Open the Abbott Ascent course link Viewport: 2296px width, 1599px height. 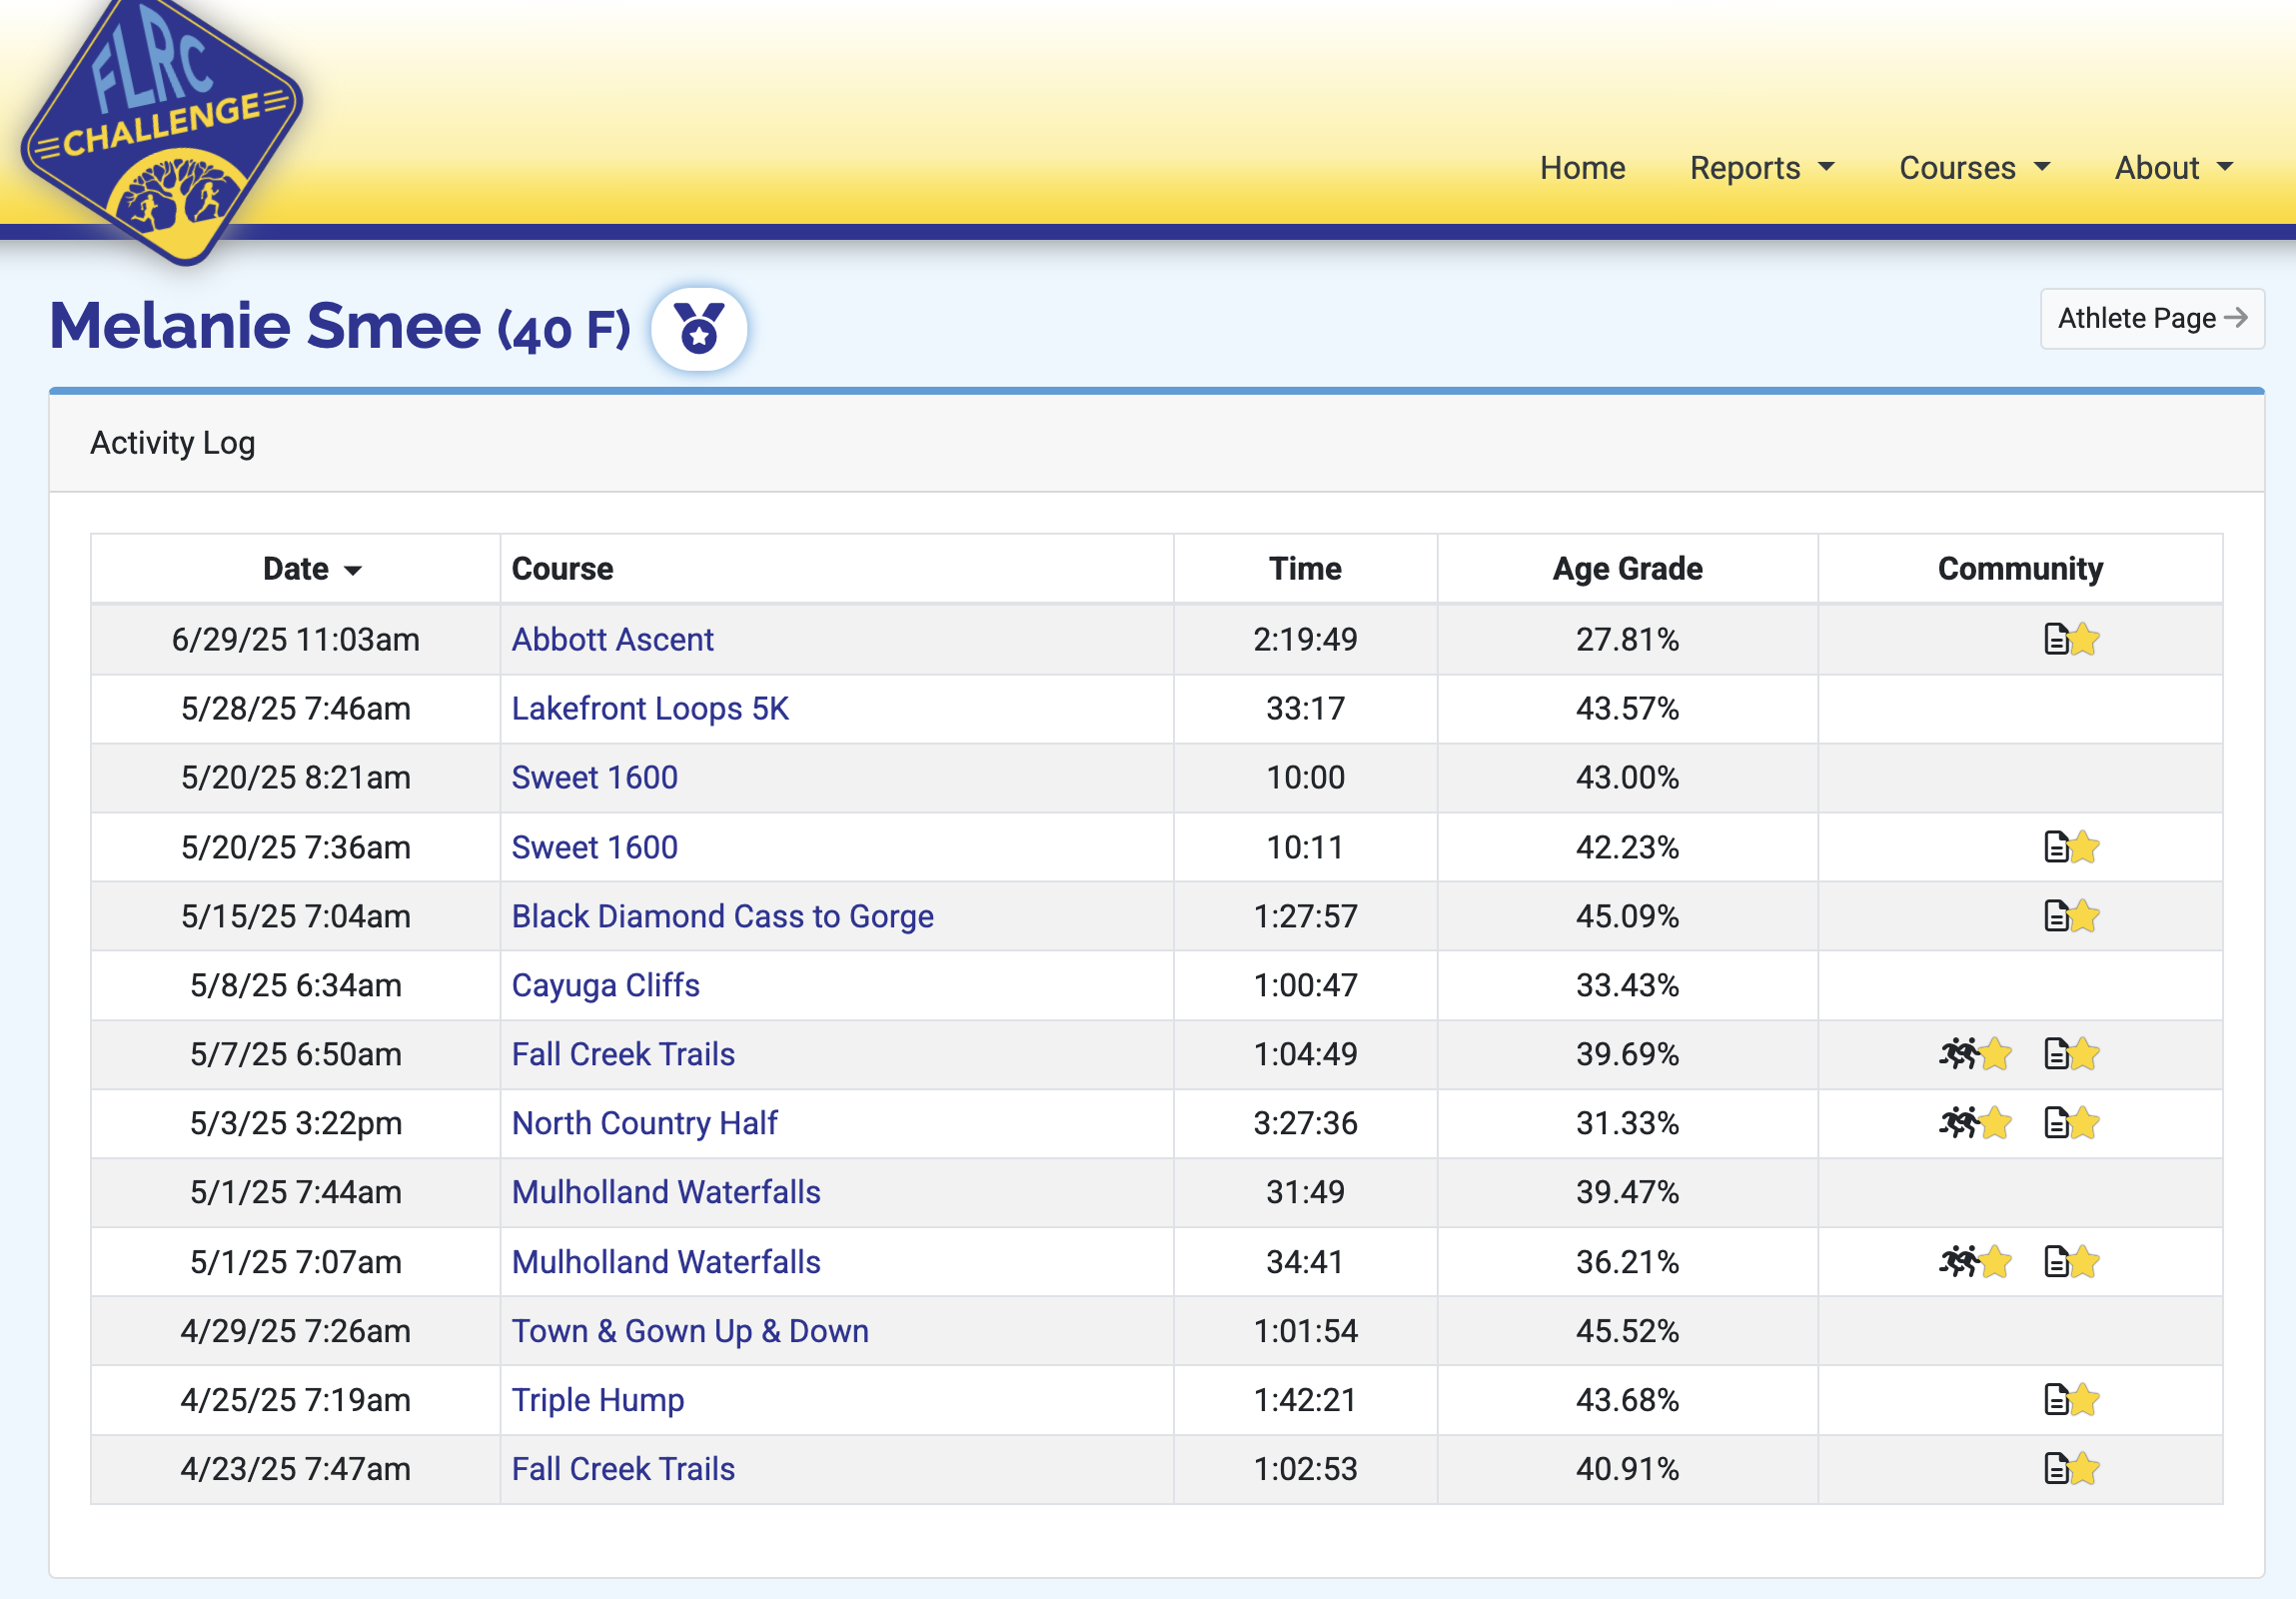(612, 639)
